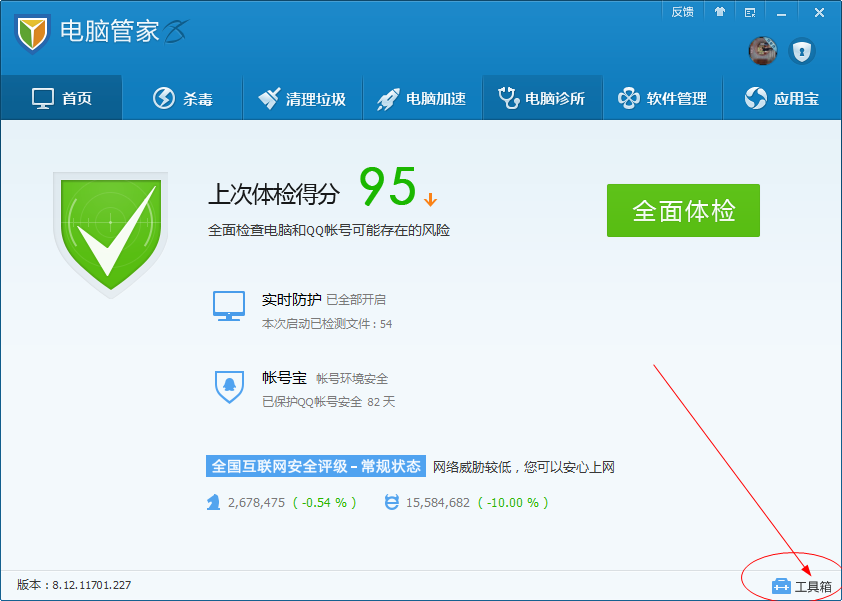The image size is (842, 601).
Task: Click the down arrow beside score 95
Action: click(x=430, y=199)
